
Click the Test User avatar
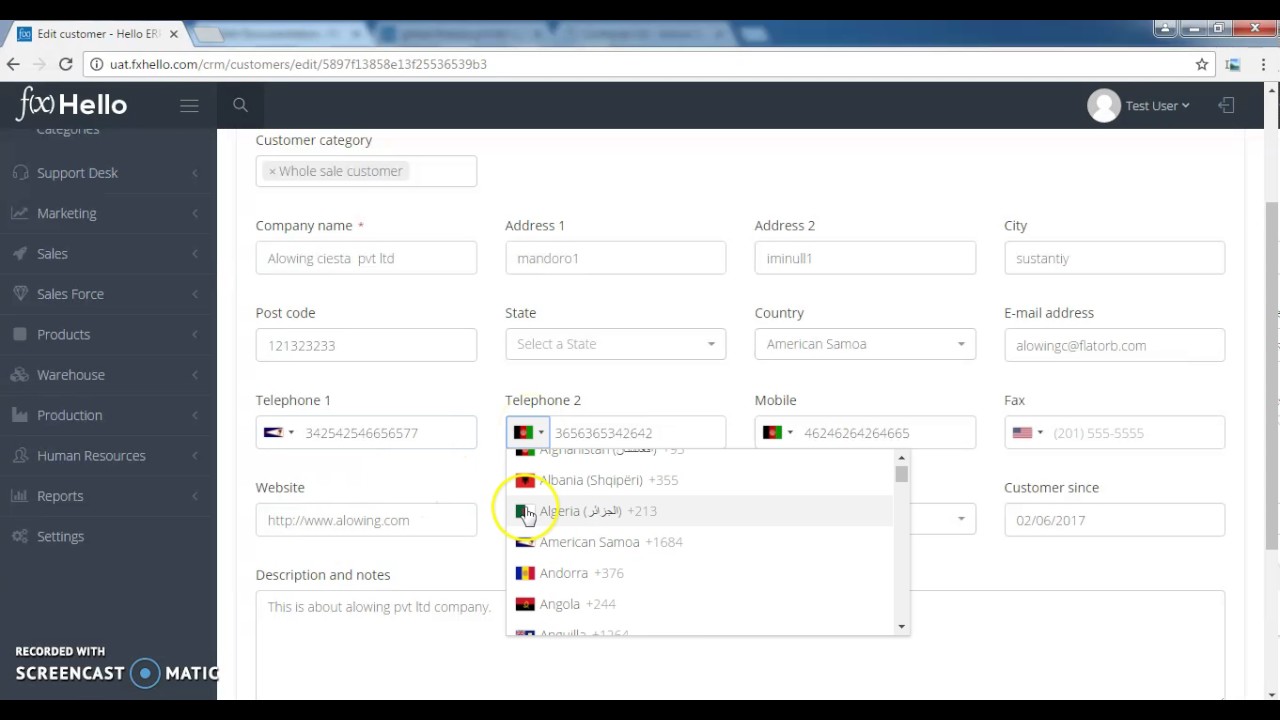1104,105
